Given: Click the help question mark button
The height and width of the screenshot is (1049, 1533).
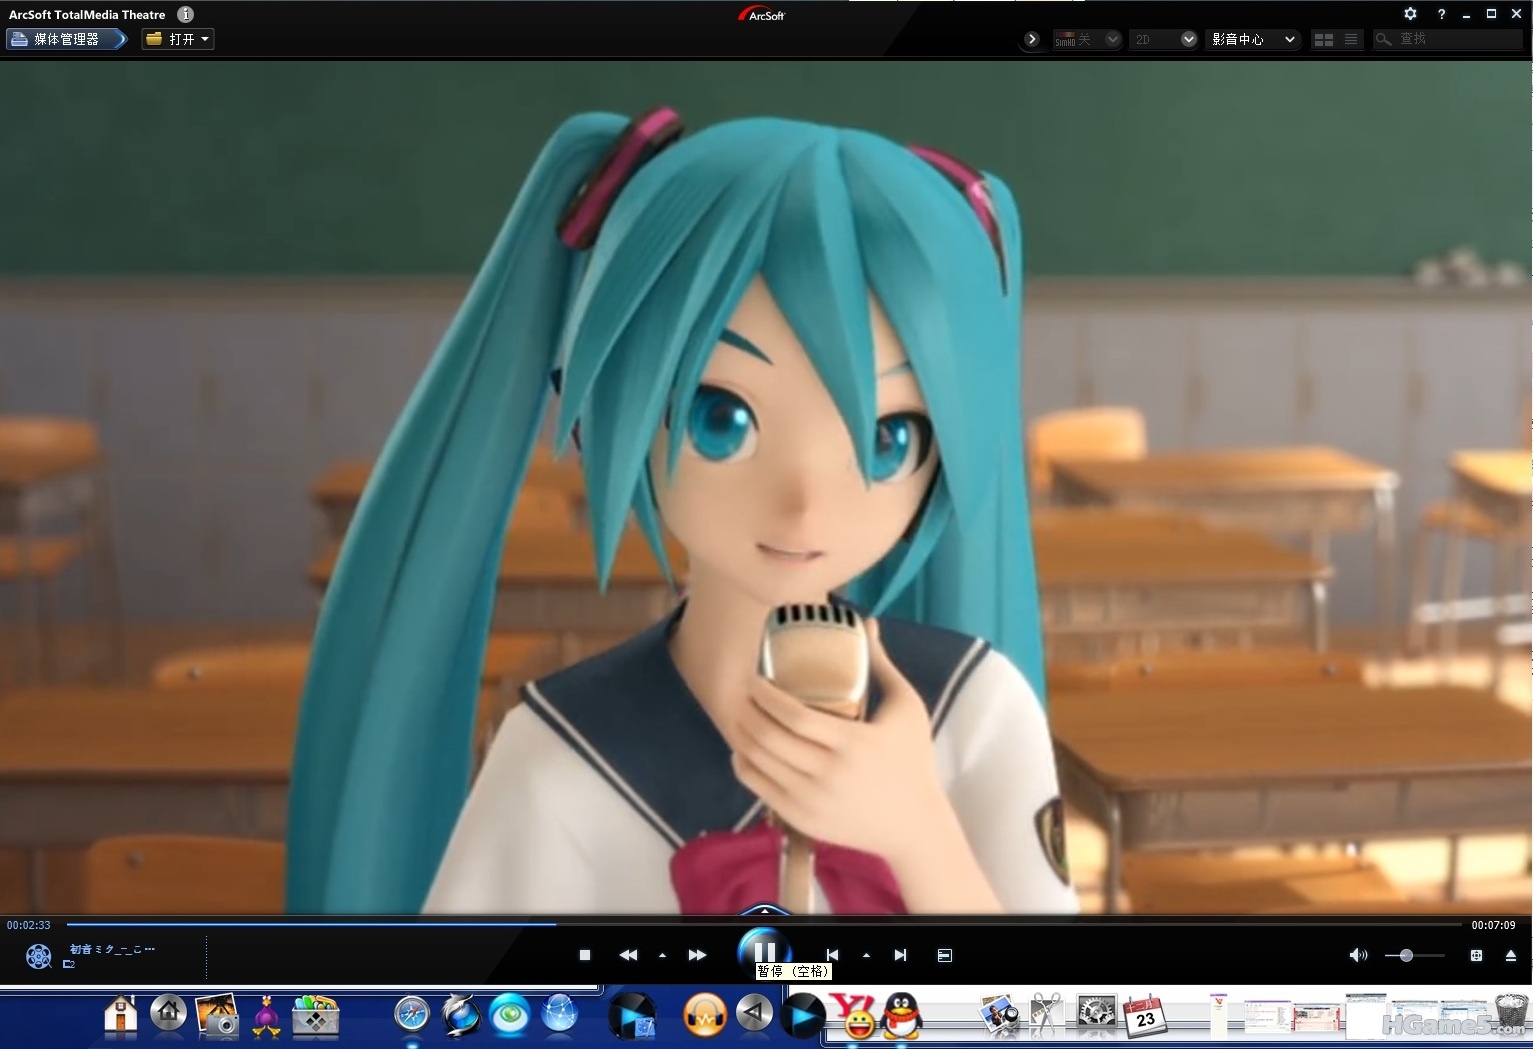Looking at the screenshot, I should point(1441,14).
